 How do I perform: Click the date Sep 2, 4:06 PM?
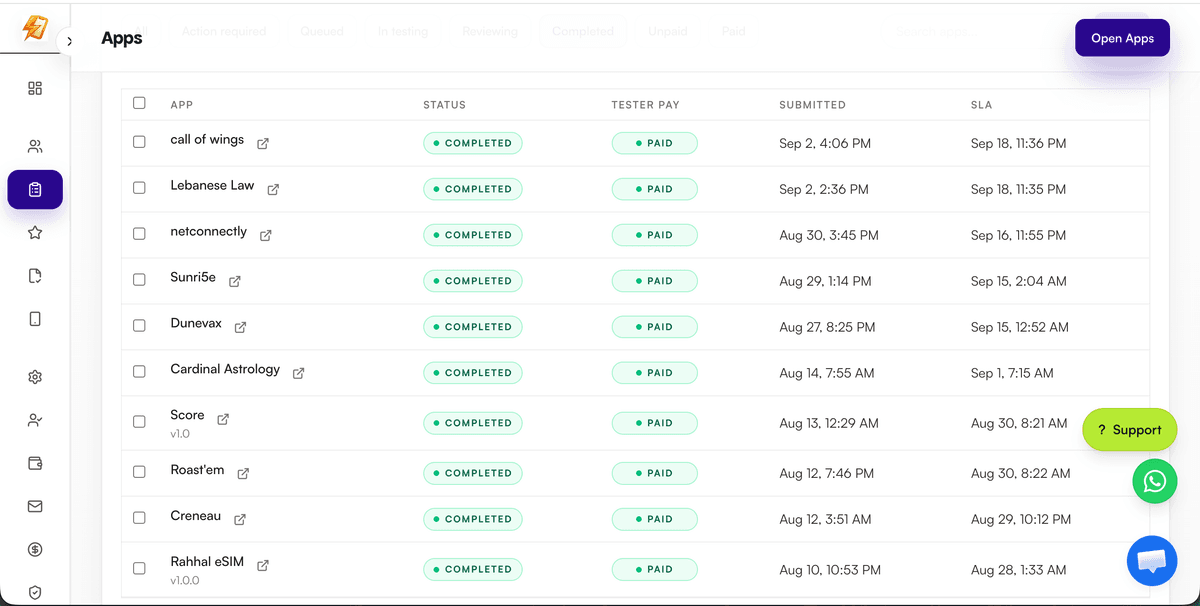[x=825, y=143]
